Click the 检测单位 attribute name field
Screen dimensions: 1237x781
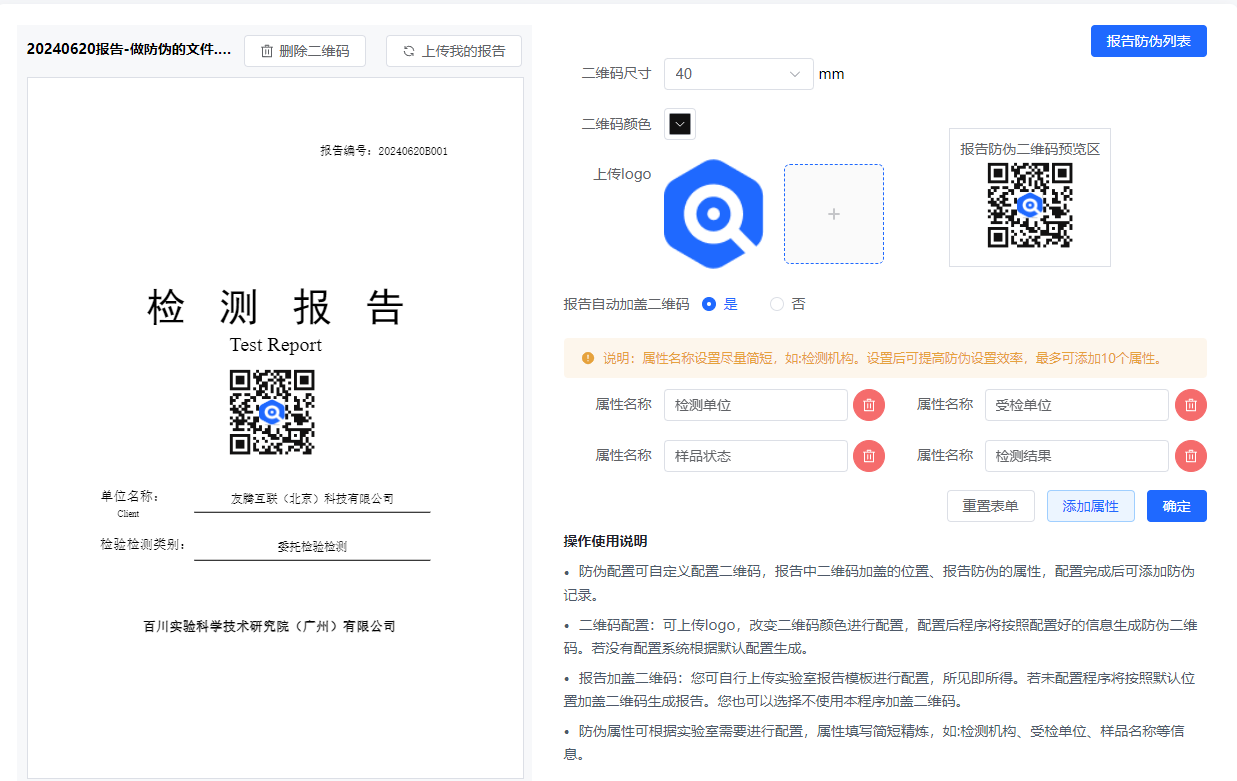pyautogui.click(x=756, y=405)
